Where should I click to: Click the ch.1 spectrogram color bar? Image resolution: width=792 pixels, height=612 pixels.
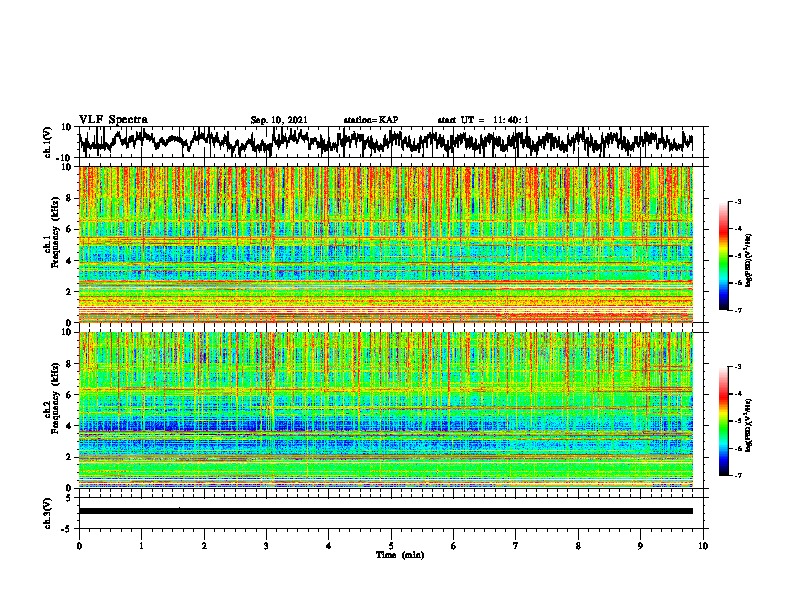(724, 256)
